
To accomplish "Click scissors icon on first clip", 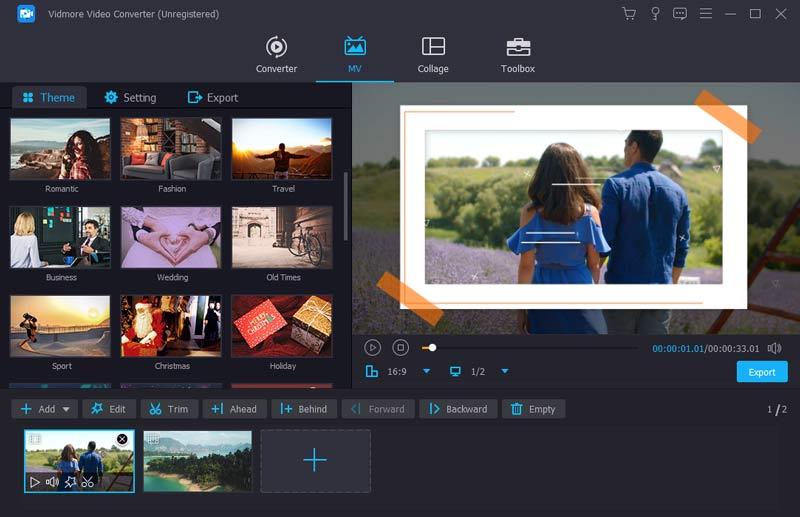I will click(87, 482).
